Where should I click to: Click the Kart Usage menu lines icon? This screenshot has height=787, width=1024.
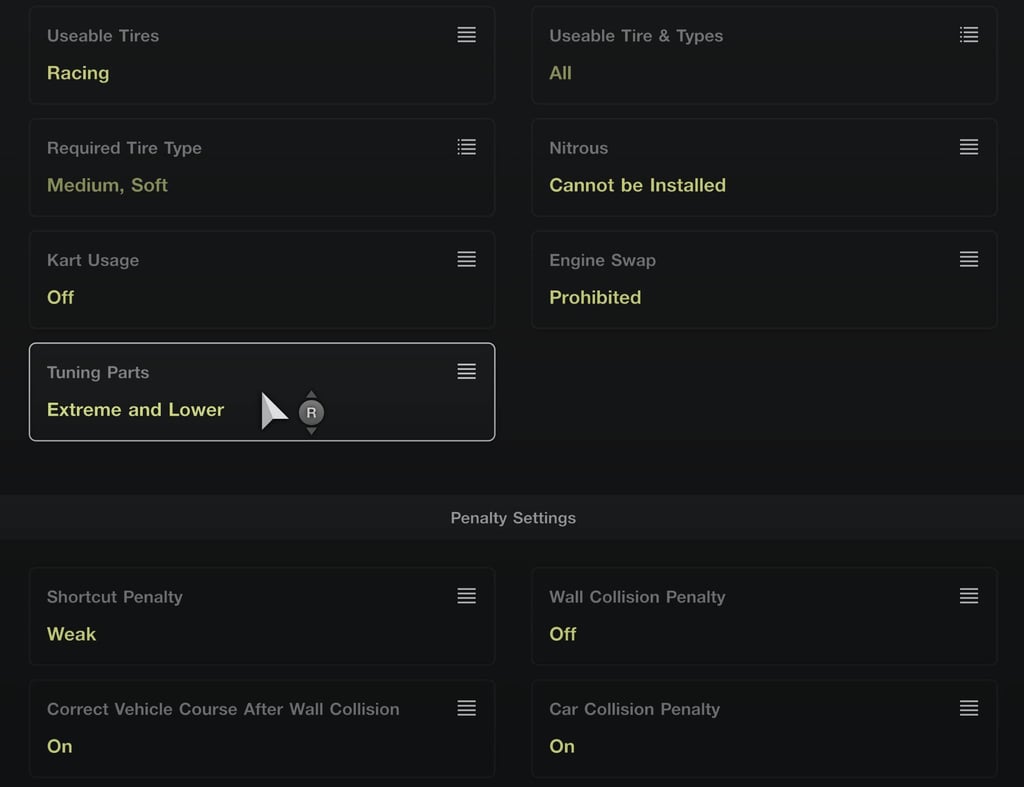(466, 259)
